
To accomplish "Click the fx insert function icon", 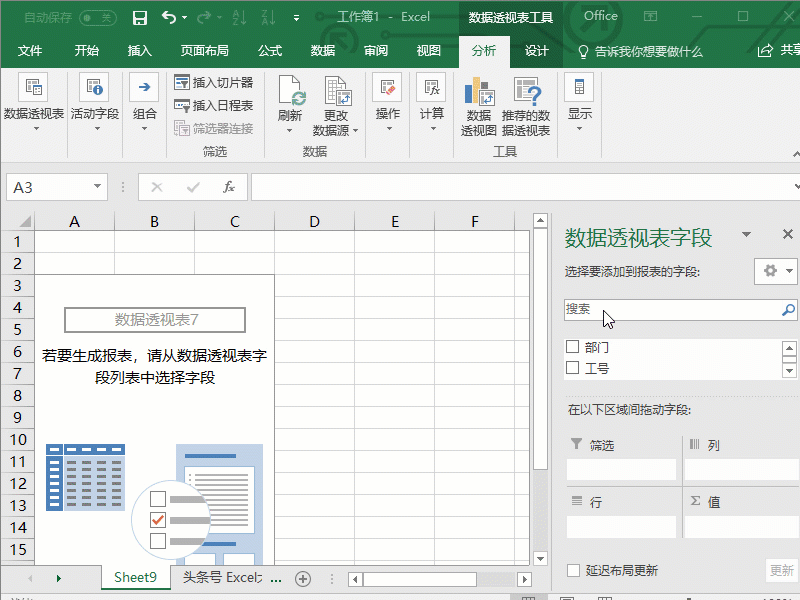I will pos(229,187).
